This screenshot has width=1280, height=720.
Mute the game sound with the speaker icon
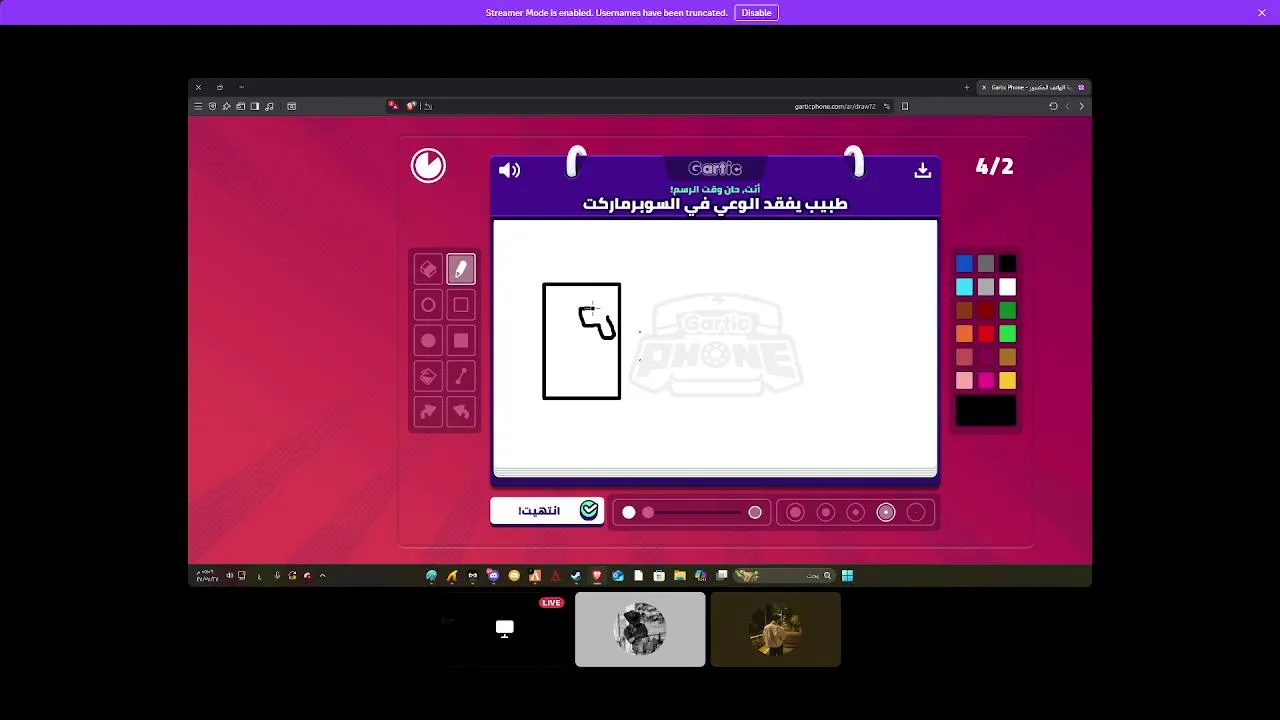[x=510, y=170]
